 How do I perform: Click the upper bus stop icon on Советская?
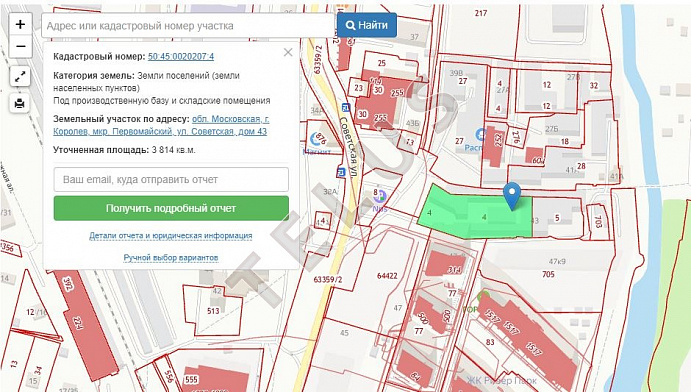click(346, 107)
